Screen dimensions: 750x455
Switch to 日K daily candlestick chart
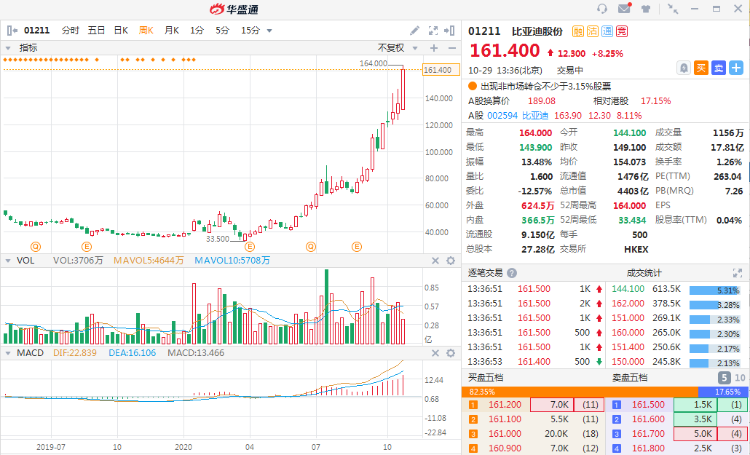[x=121, y=31]
